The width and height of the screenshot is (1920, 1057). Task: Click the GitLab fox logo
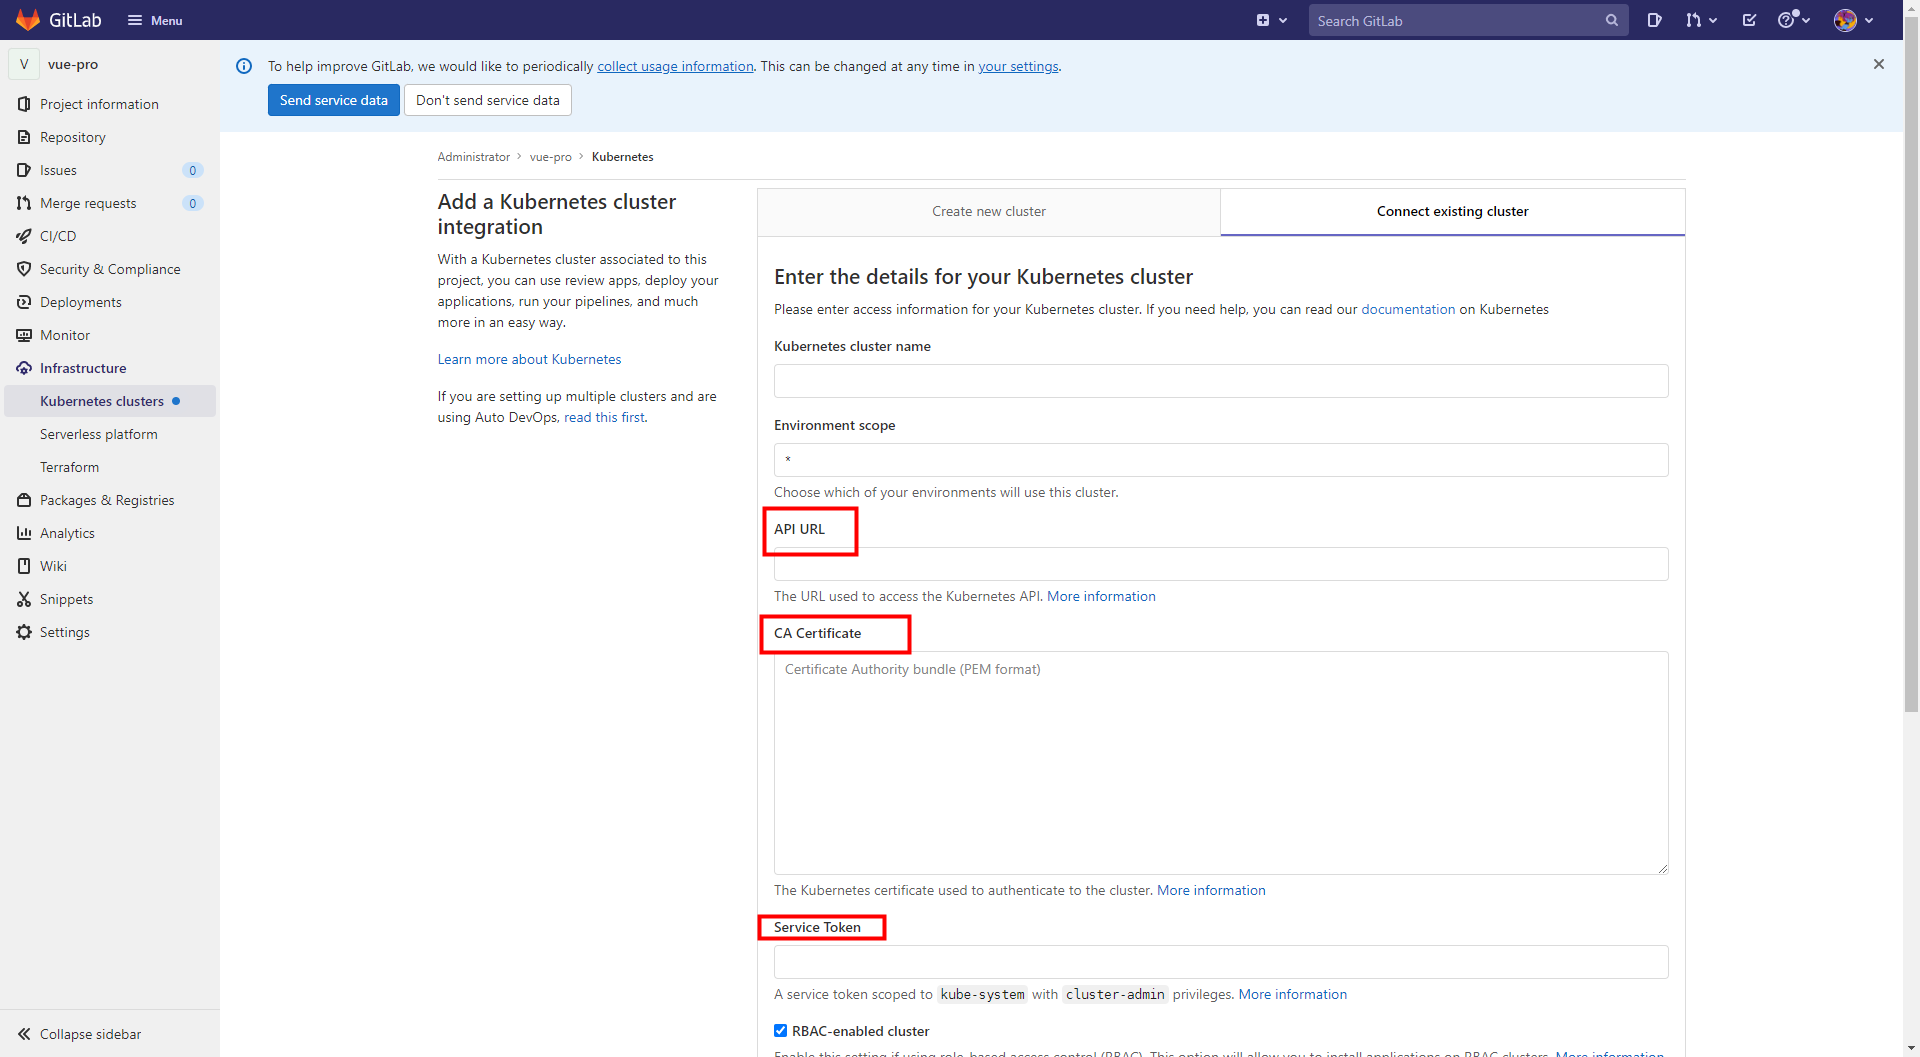[28, 20]
